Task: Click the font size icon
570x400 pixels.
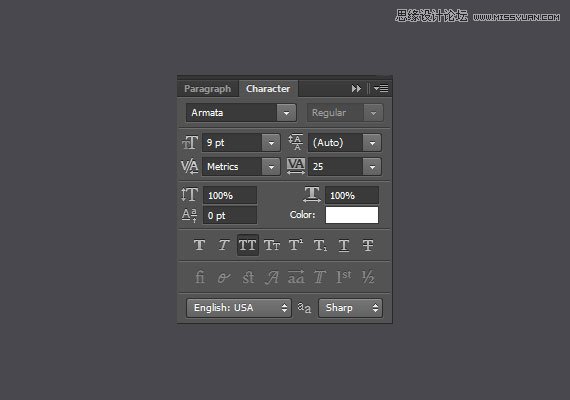Action: click(x=190, y=143)
